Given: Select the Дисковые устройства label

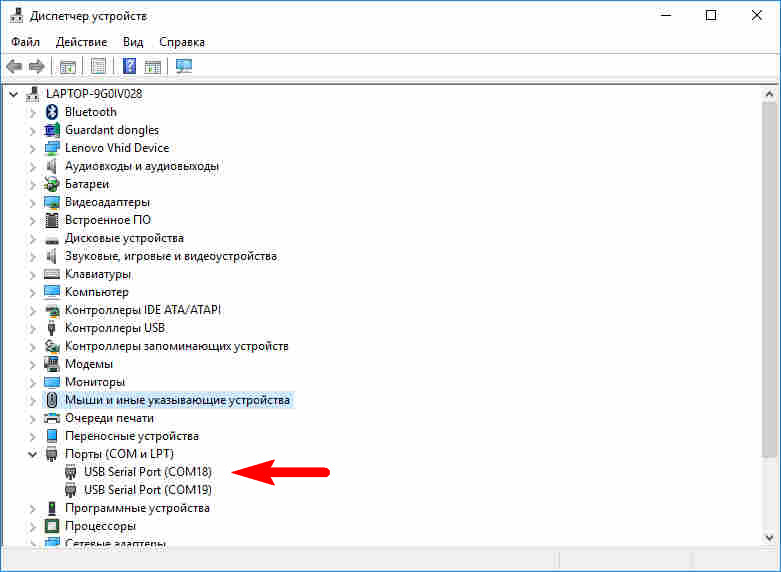Looking at the screenshot, I should pos(124,238).
